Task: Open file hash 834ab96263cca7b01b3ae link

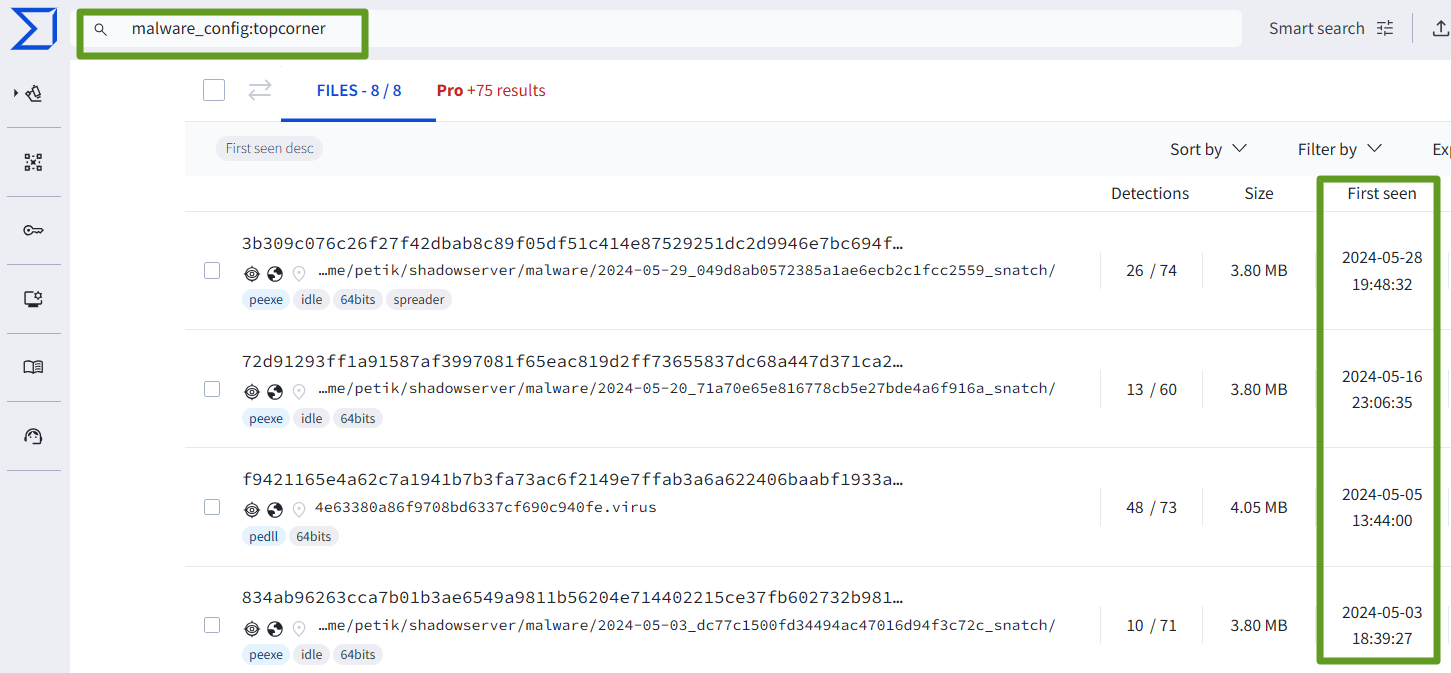Action: coord(572,598)
